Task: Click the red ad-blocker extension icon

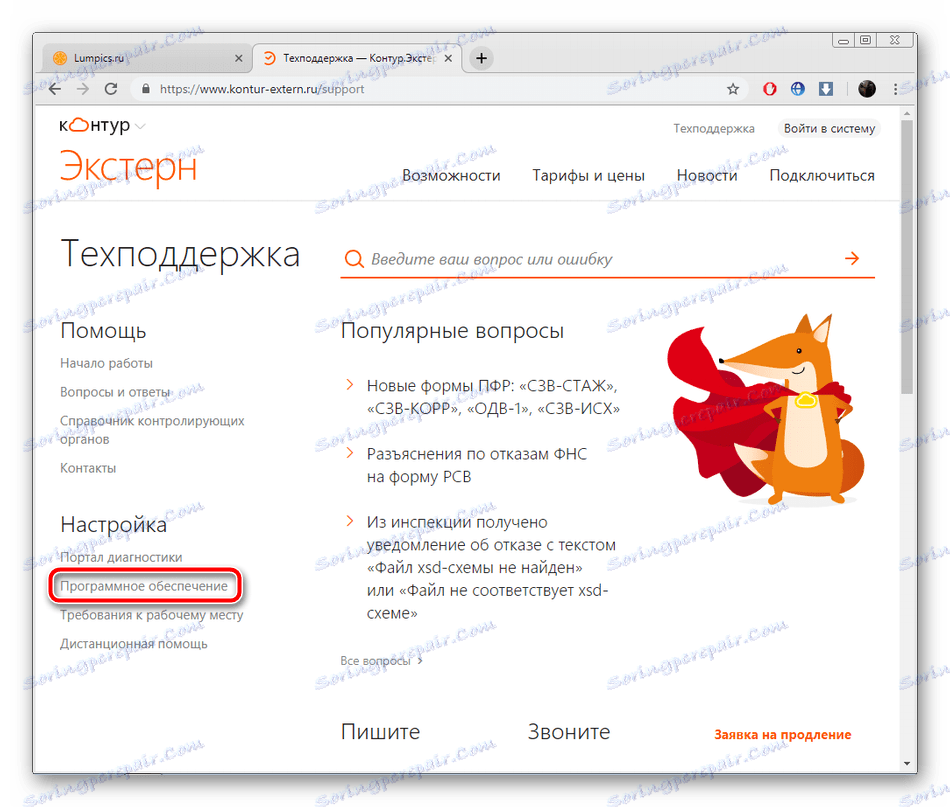Action: tap(769, 88)
